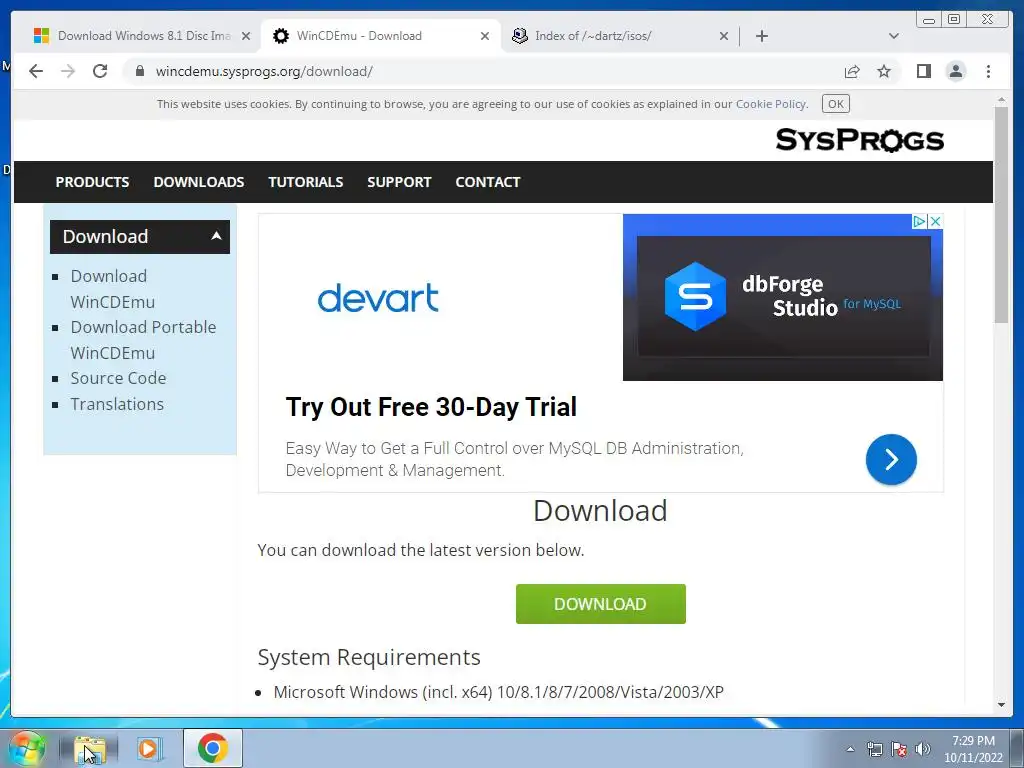Close the WinCDEmu - Download tab
Viewport: 1024px width, 768px height.
pos(485,36)
